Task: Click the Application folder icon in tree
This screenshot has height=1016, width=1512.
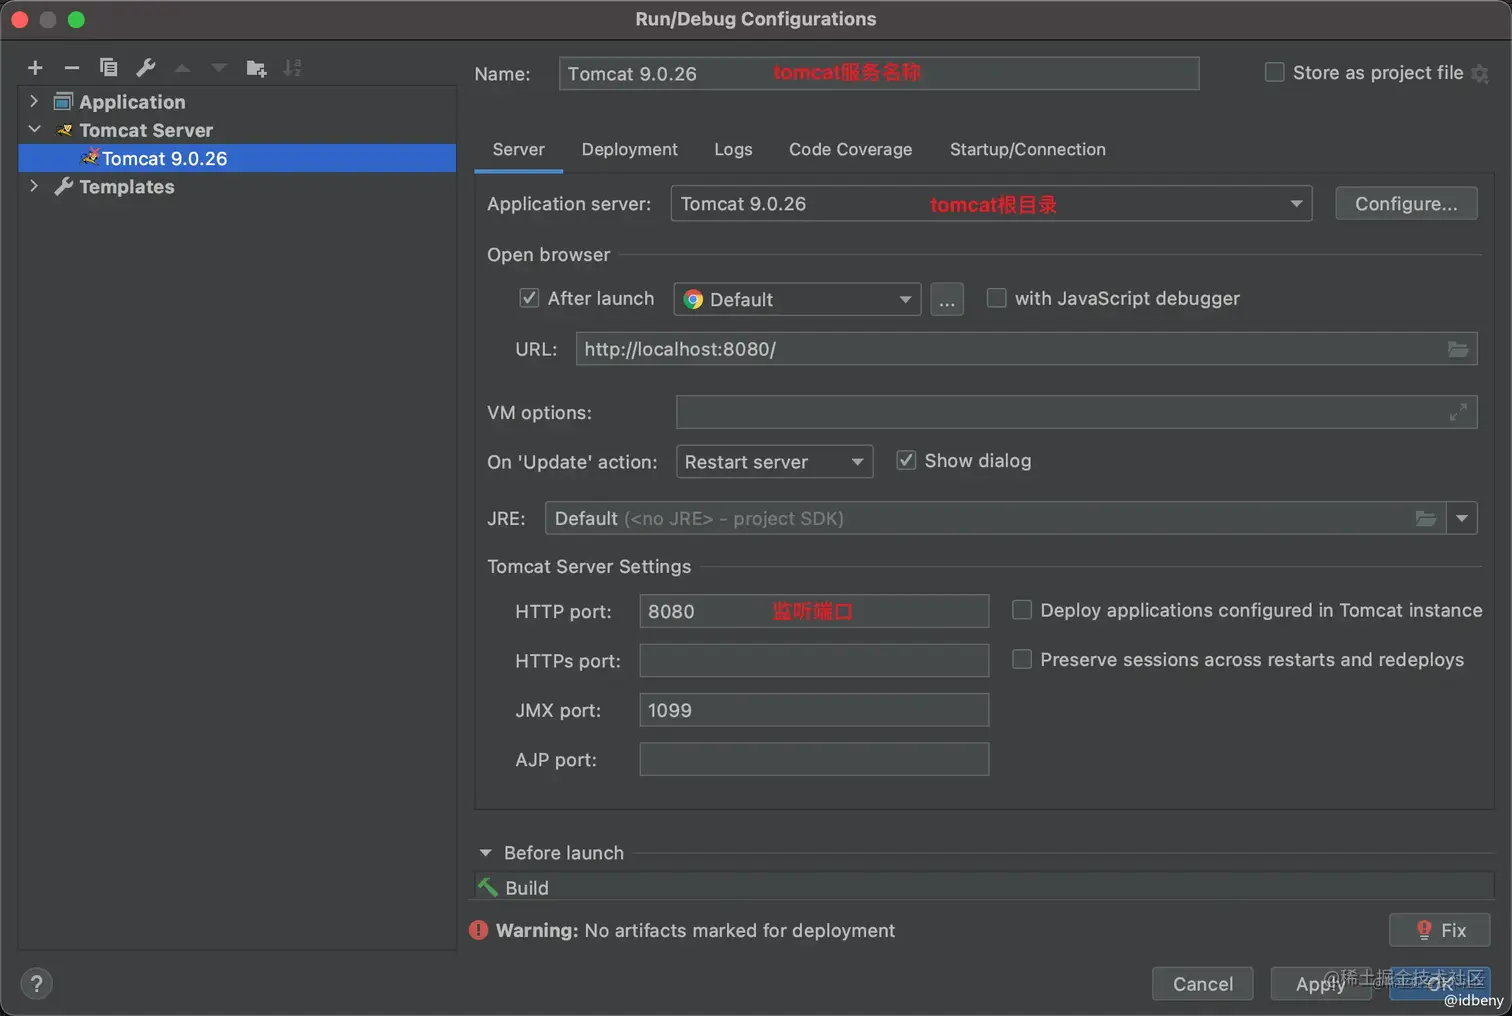Action: (x=63, y=101)
